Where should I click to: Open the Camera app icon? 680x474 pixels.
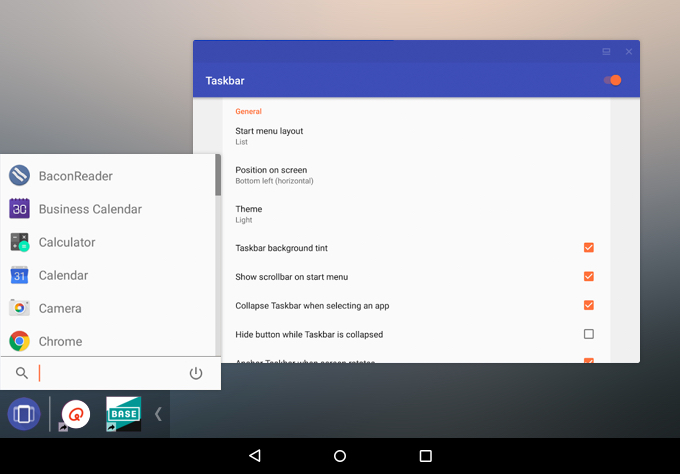pos(20,308)
